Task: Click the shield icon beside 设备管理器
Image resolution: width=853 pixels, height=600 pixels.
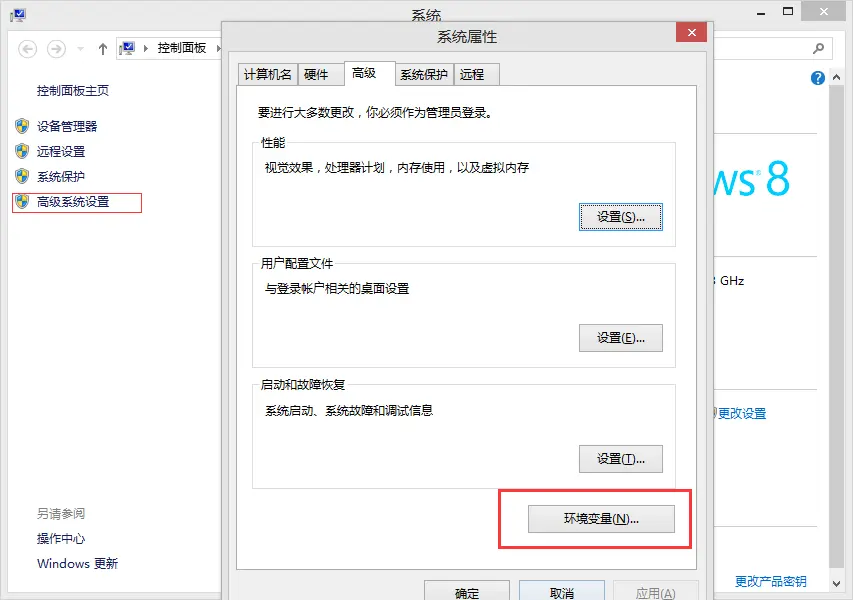Action: pos(22,126)
